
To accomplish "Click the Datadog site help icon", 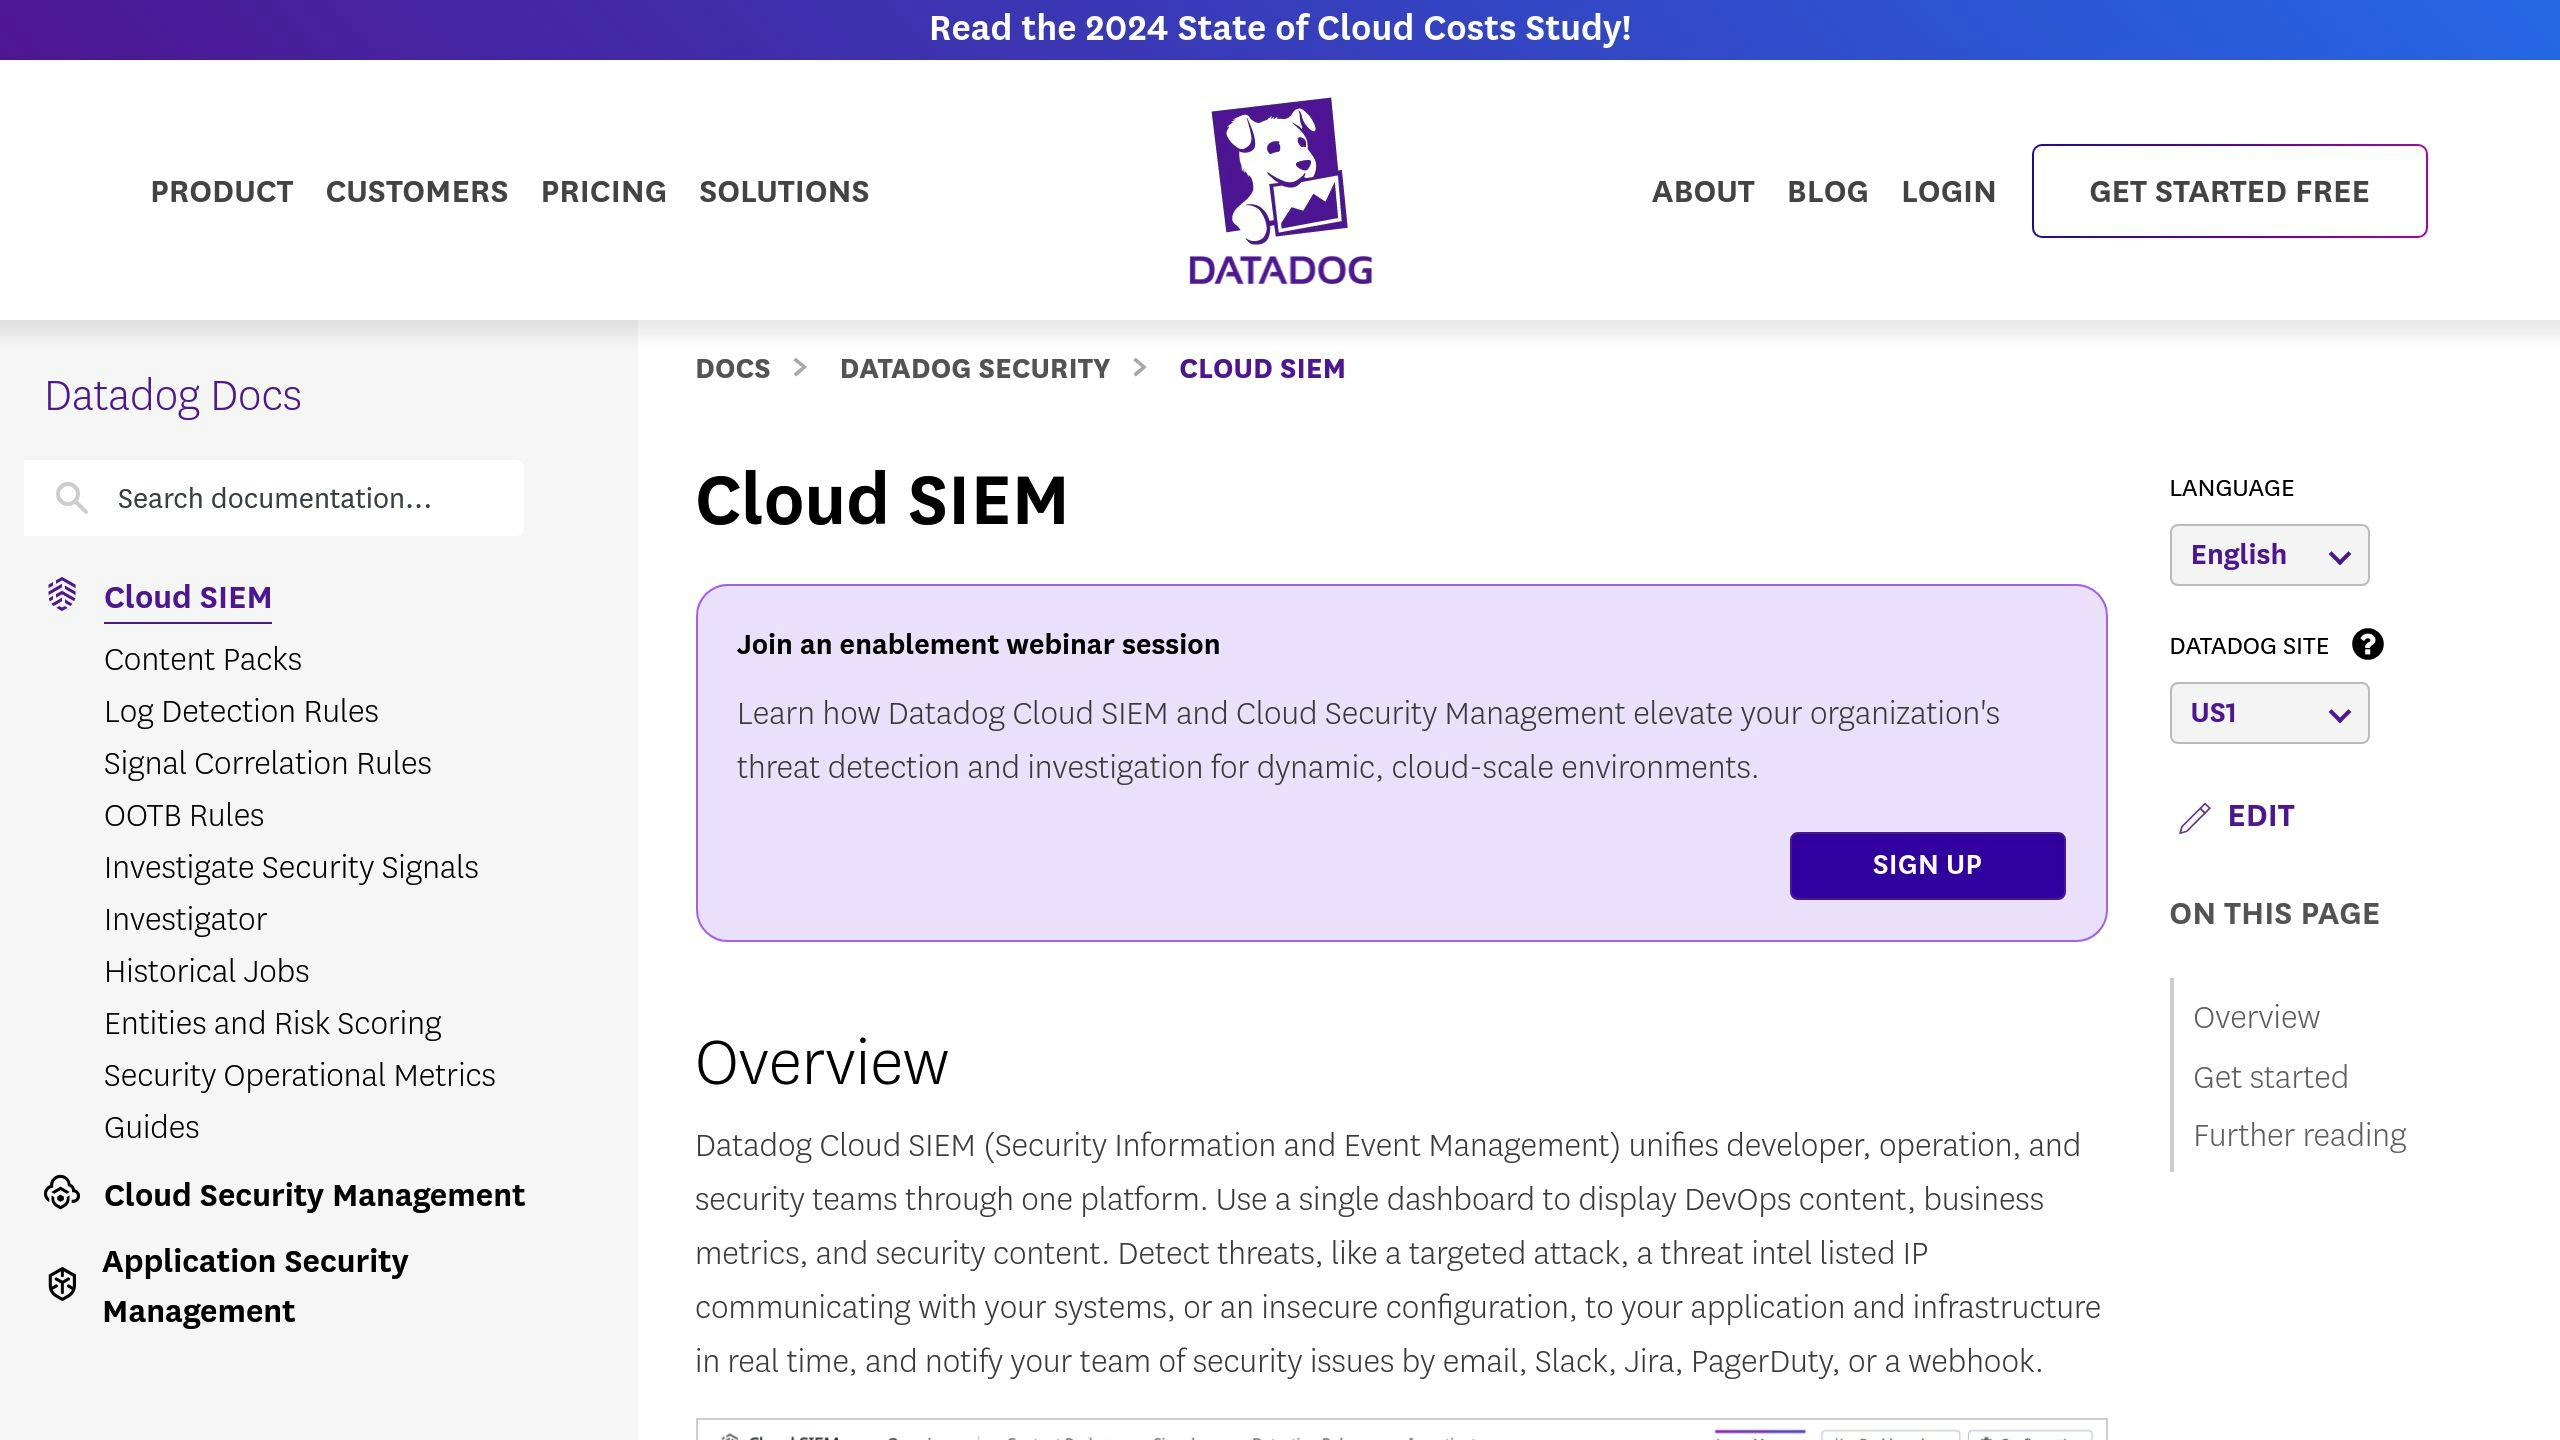I will pyautogui.click(x=2367, y=644).
